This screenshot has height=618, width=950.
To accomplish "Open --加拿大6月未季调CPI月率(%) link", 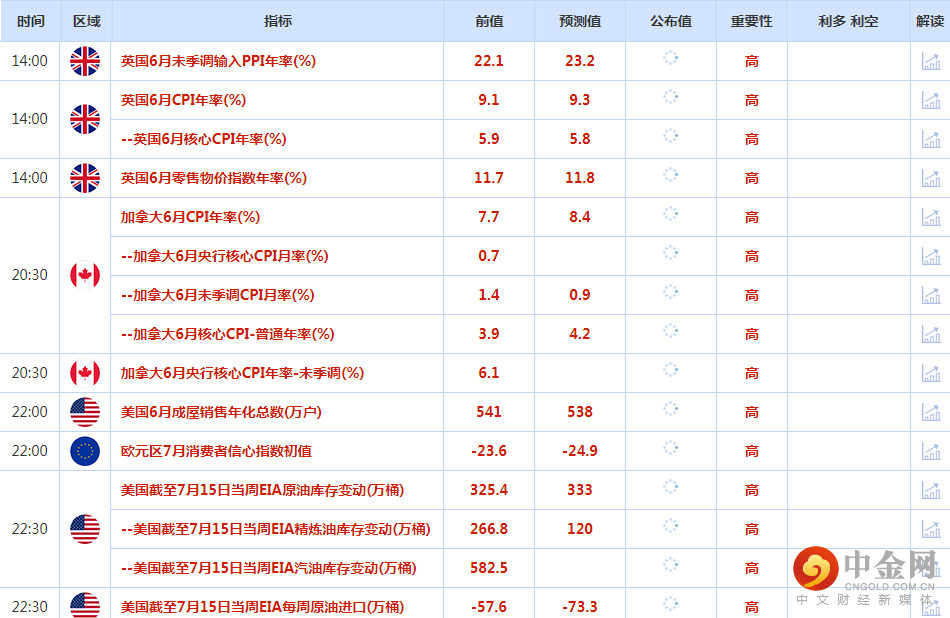I will (x=218, y=295).
